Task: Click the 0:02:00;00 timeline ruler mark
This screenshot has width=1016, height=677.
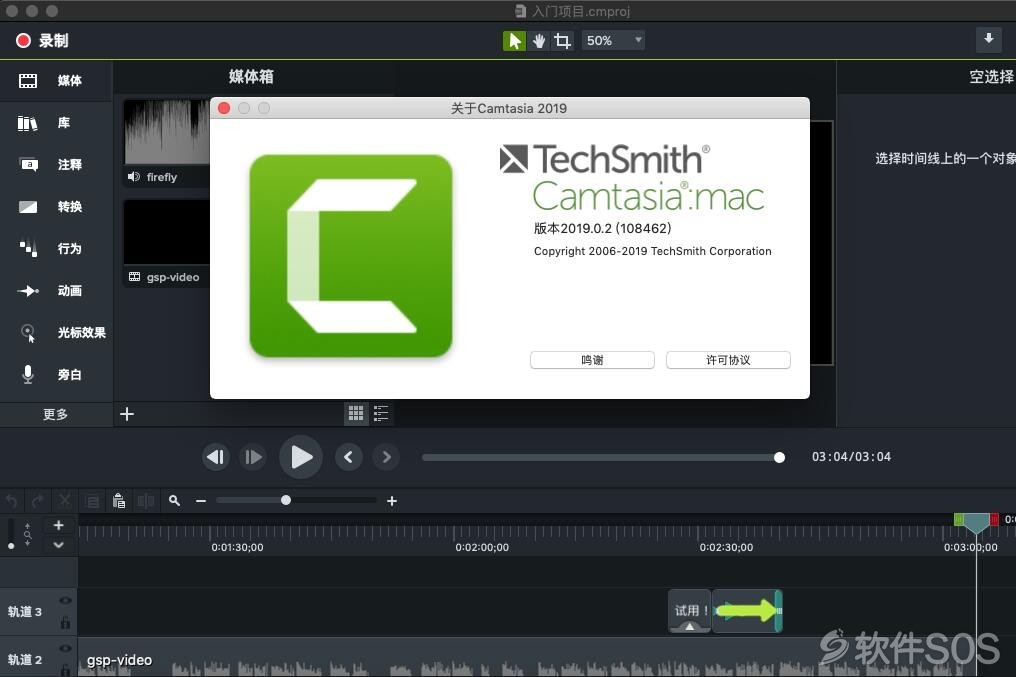Action: pos(482,547)
